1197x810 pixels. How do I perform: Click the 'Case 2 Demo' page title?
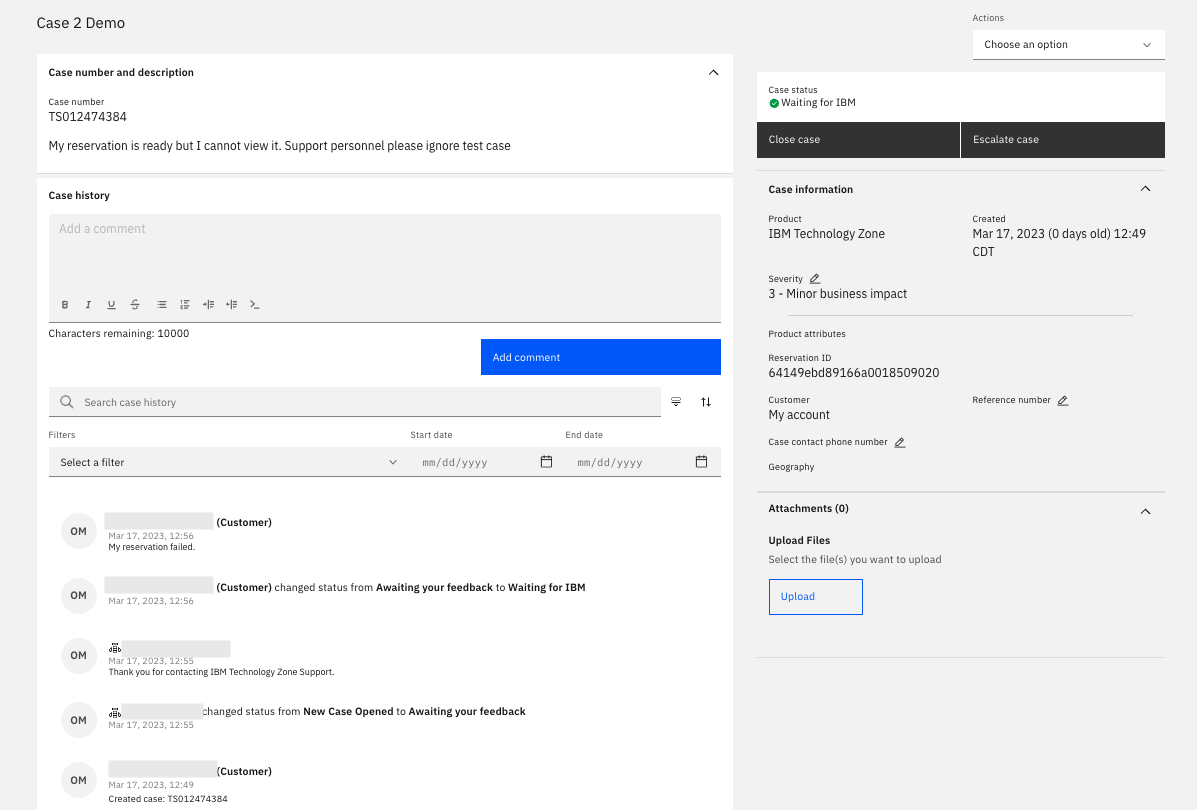point(81,23)
